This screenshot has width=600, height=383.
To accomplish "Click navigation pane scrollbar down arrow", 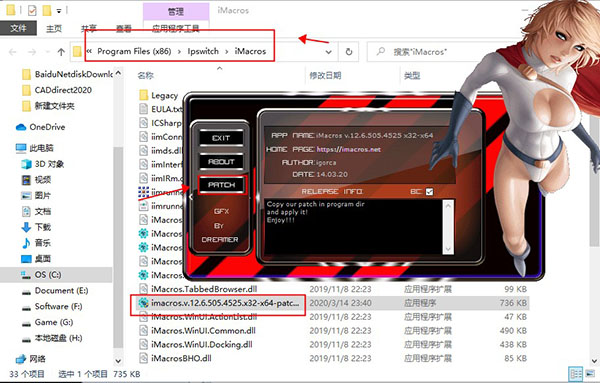I will click(x=118, y=361).
